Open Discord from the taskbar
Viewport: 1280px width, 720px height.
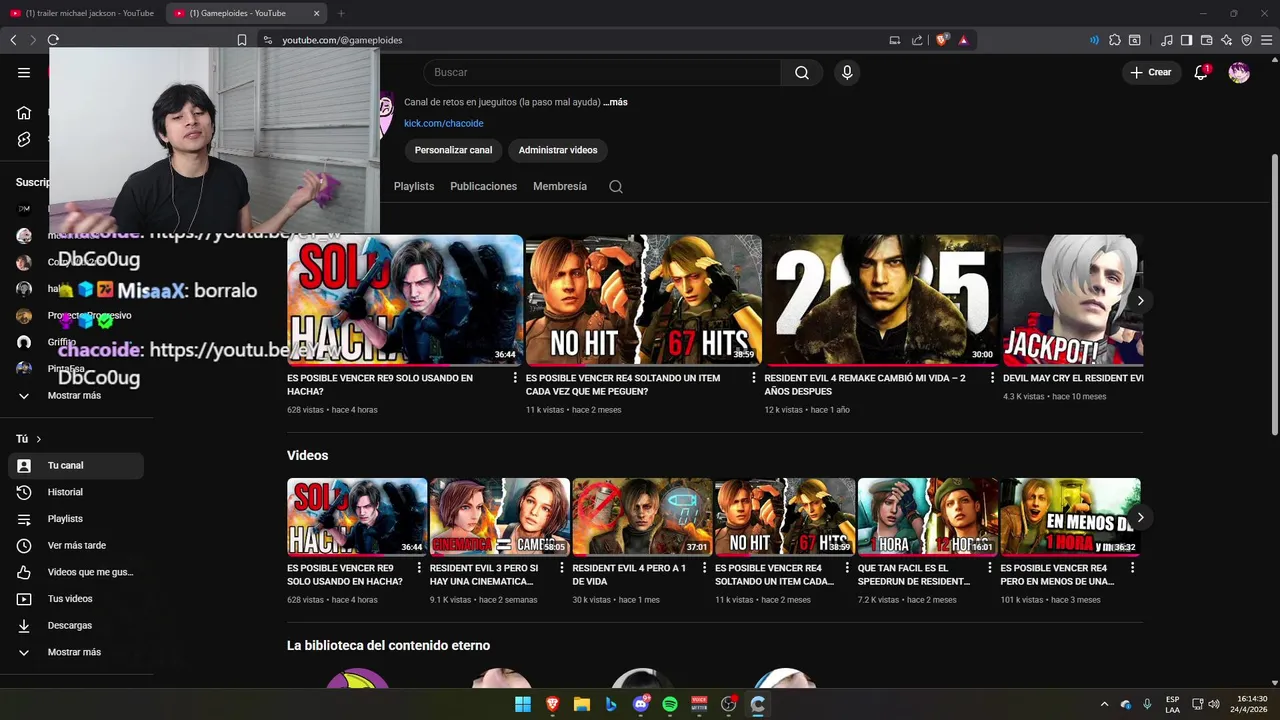pyautogui.click(x=641, y=704)
